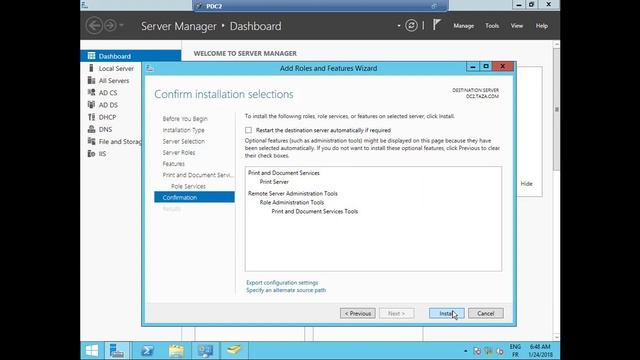Click Print Server in the selections list
Viewport: 640px width, 360px height.
pyautogui.click(x=274, y=182)
